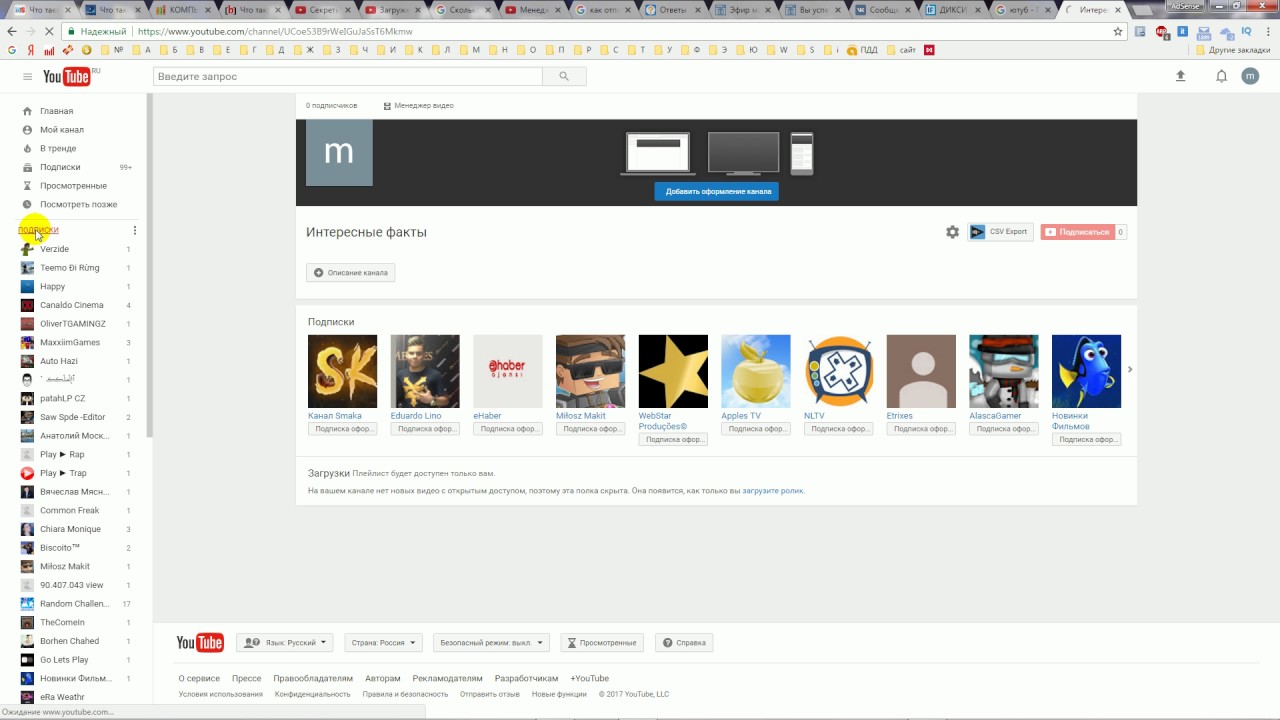Click Добавить оформление канала button
The height and width of the screenshot is (720, 1280).
(717, 191)
